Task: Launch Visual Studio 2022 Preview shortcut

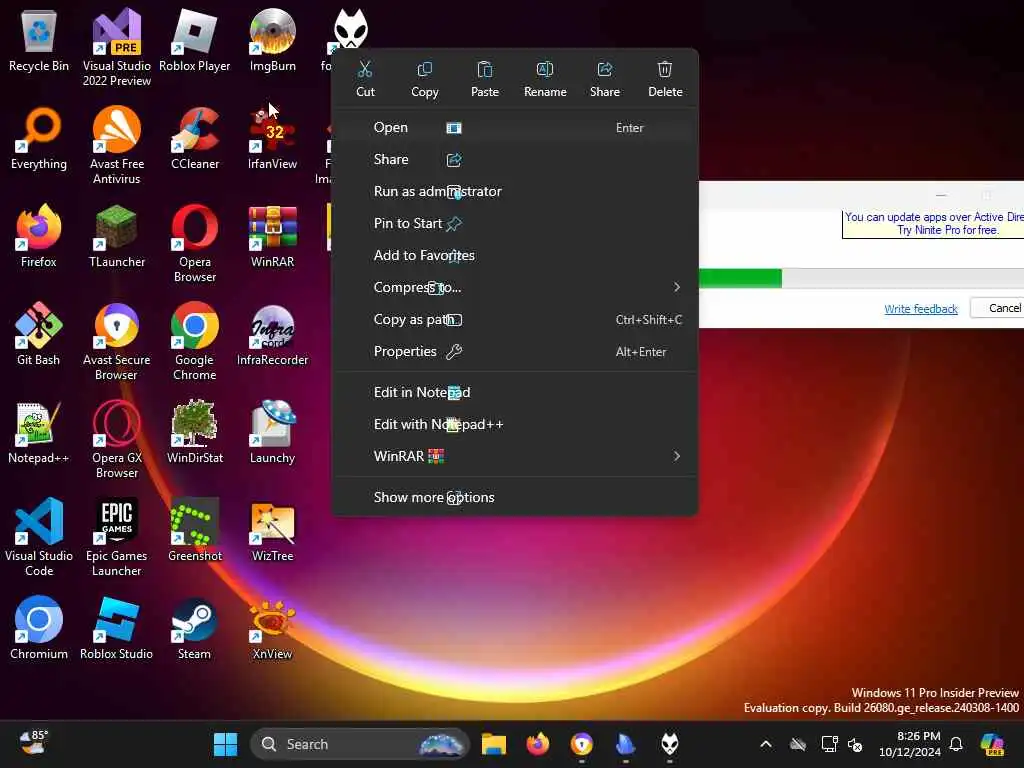Action: coord(116,47)
